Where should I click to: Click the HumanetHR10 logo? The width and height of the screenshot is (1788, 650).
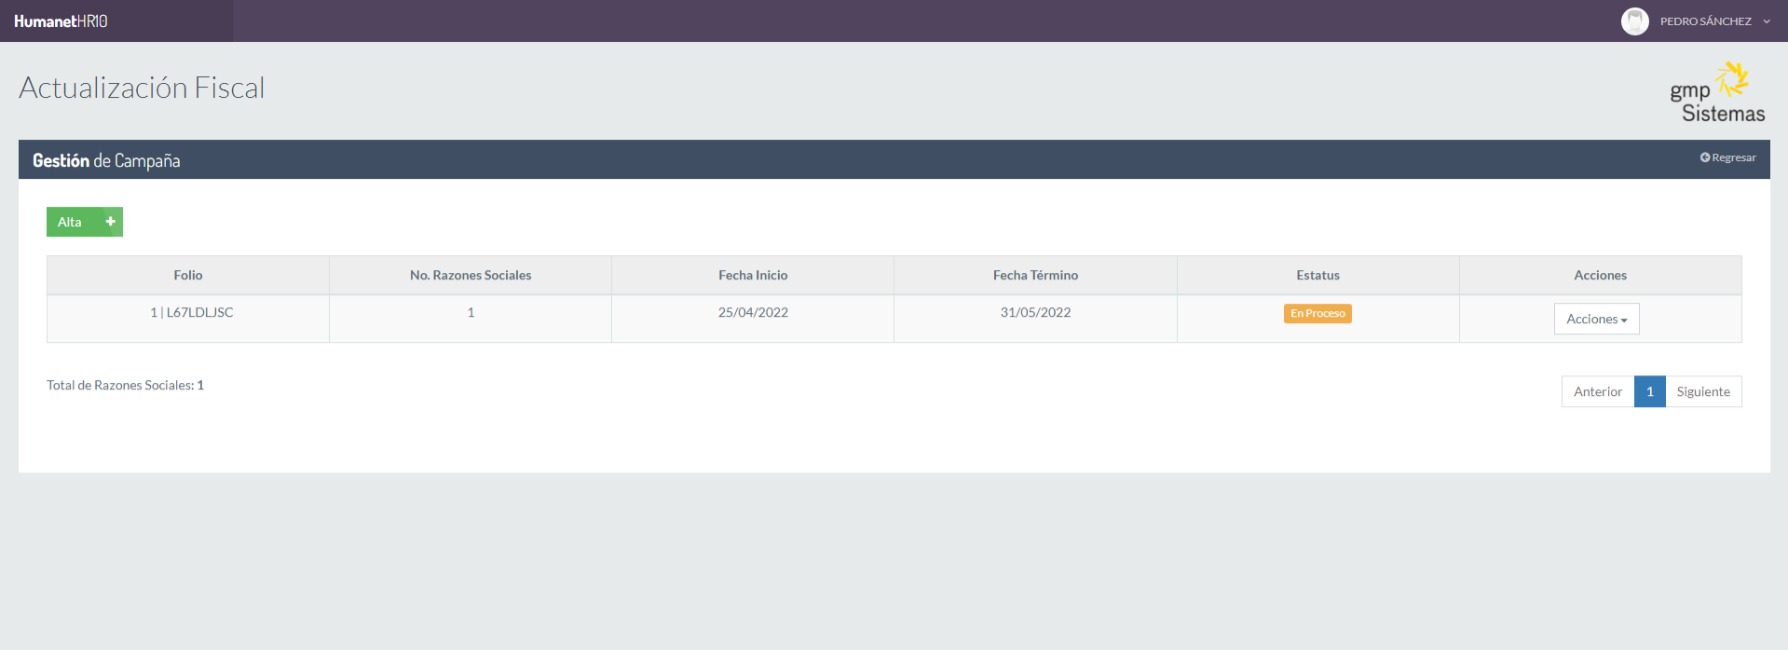(x=61, y=21)
